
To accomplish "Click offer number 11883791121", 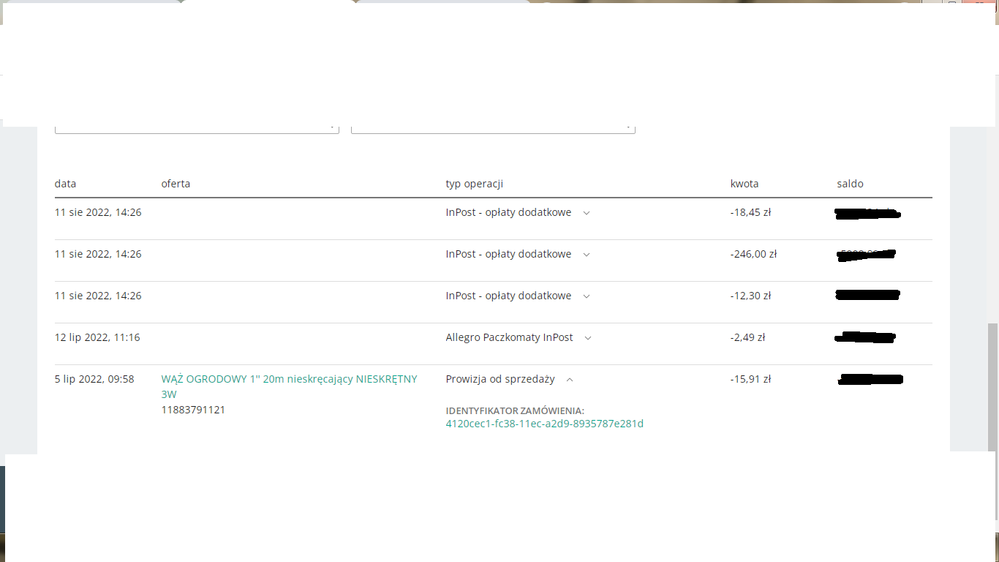I will pyautogui.click(x=193, y=410).
